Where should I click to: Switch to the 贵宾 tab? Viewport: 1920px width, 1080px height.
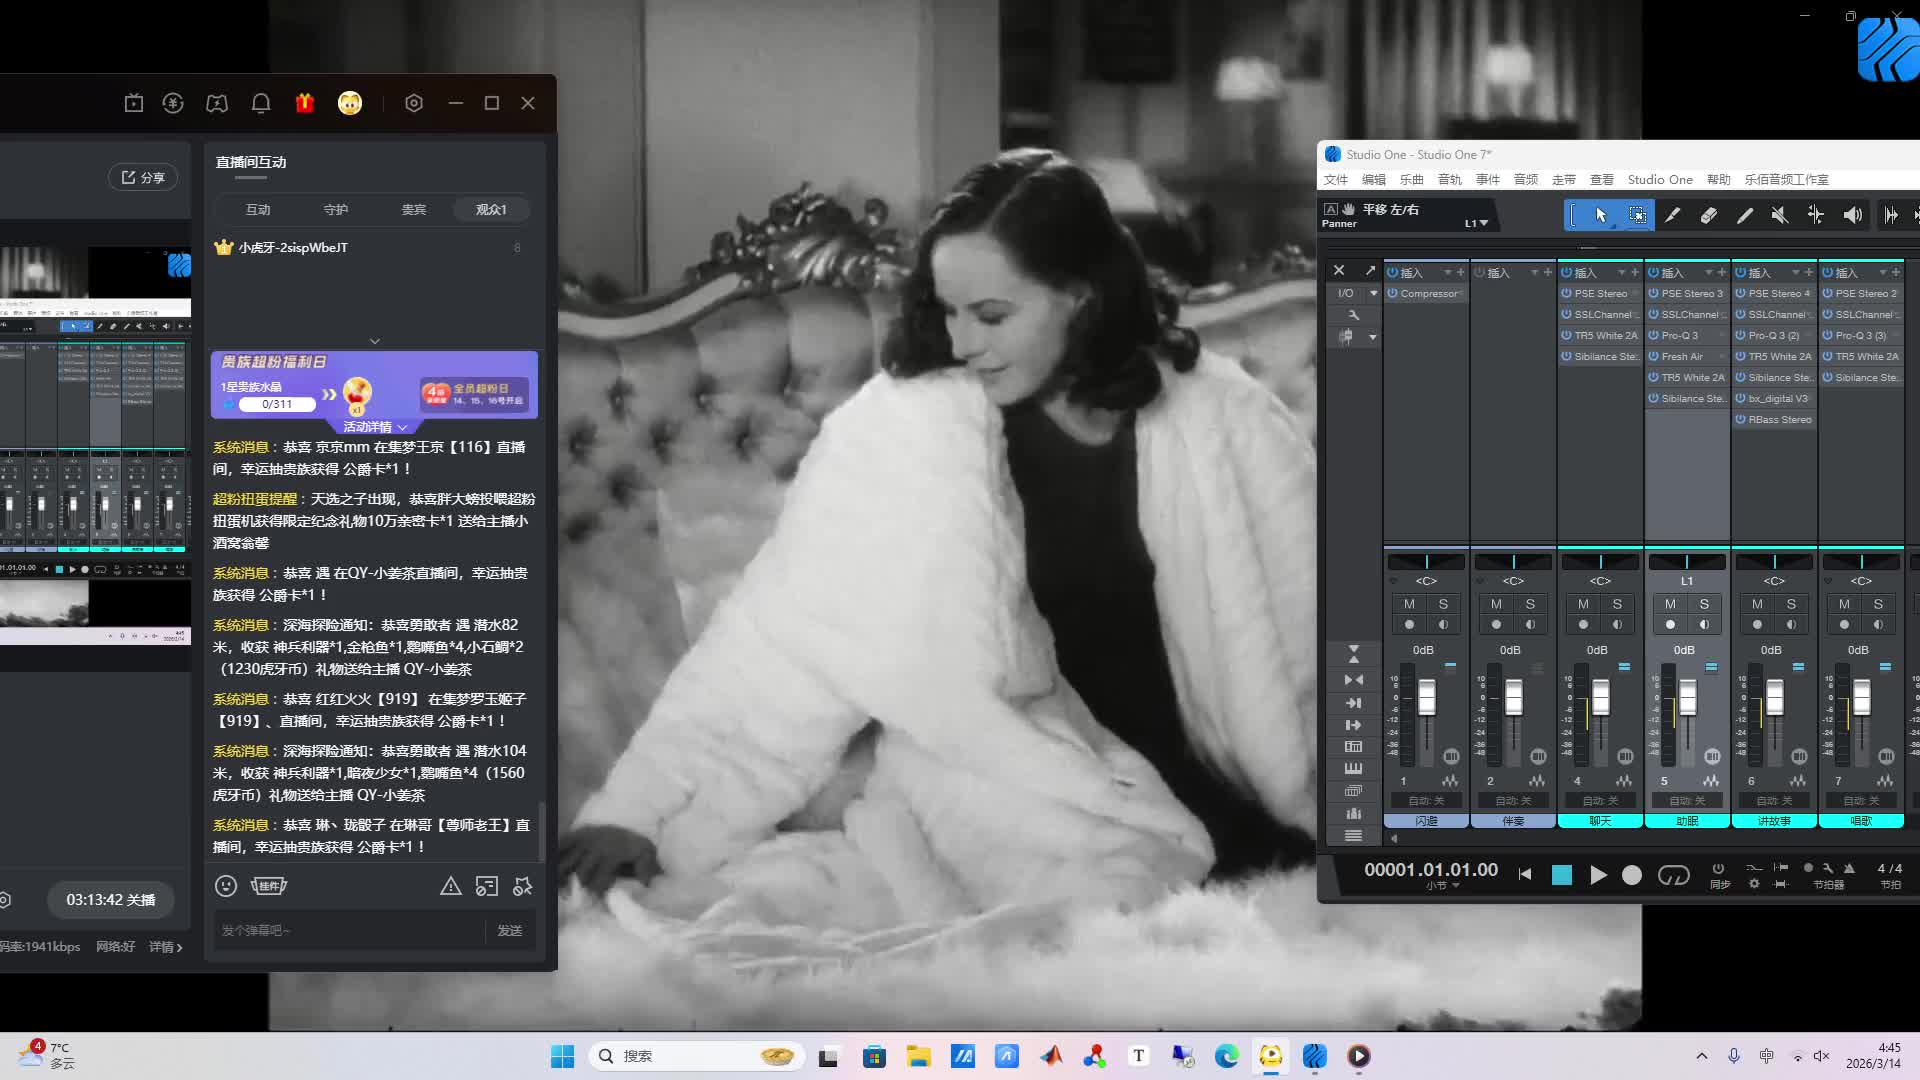pos(414,209)
